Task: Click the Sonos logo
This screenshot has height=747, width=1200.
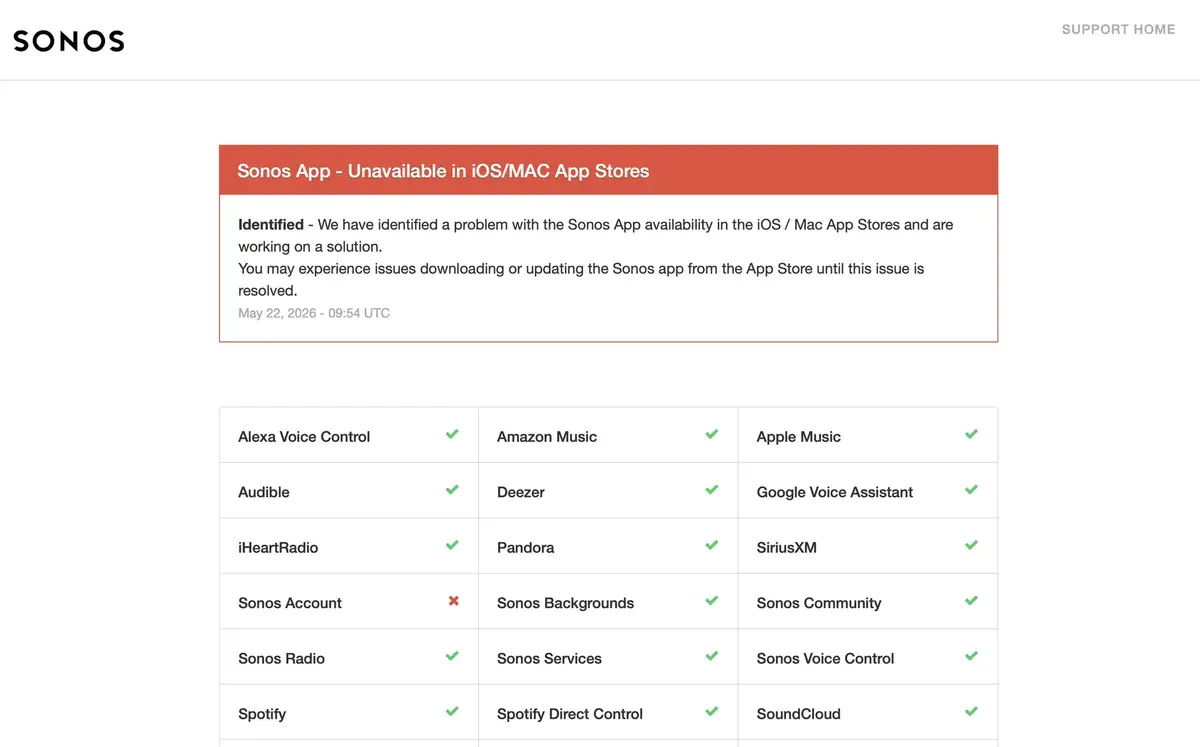Action: click(x=69, y=41)
